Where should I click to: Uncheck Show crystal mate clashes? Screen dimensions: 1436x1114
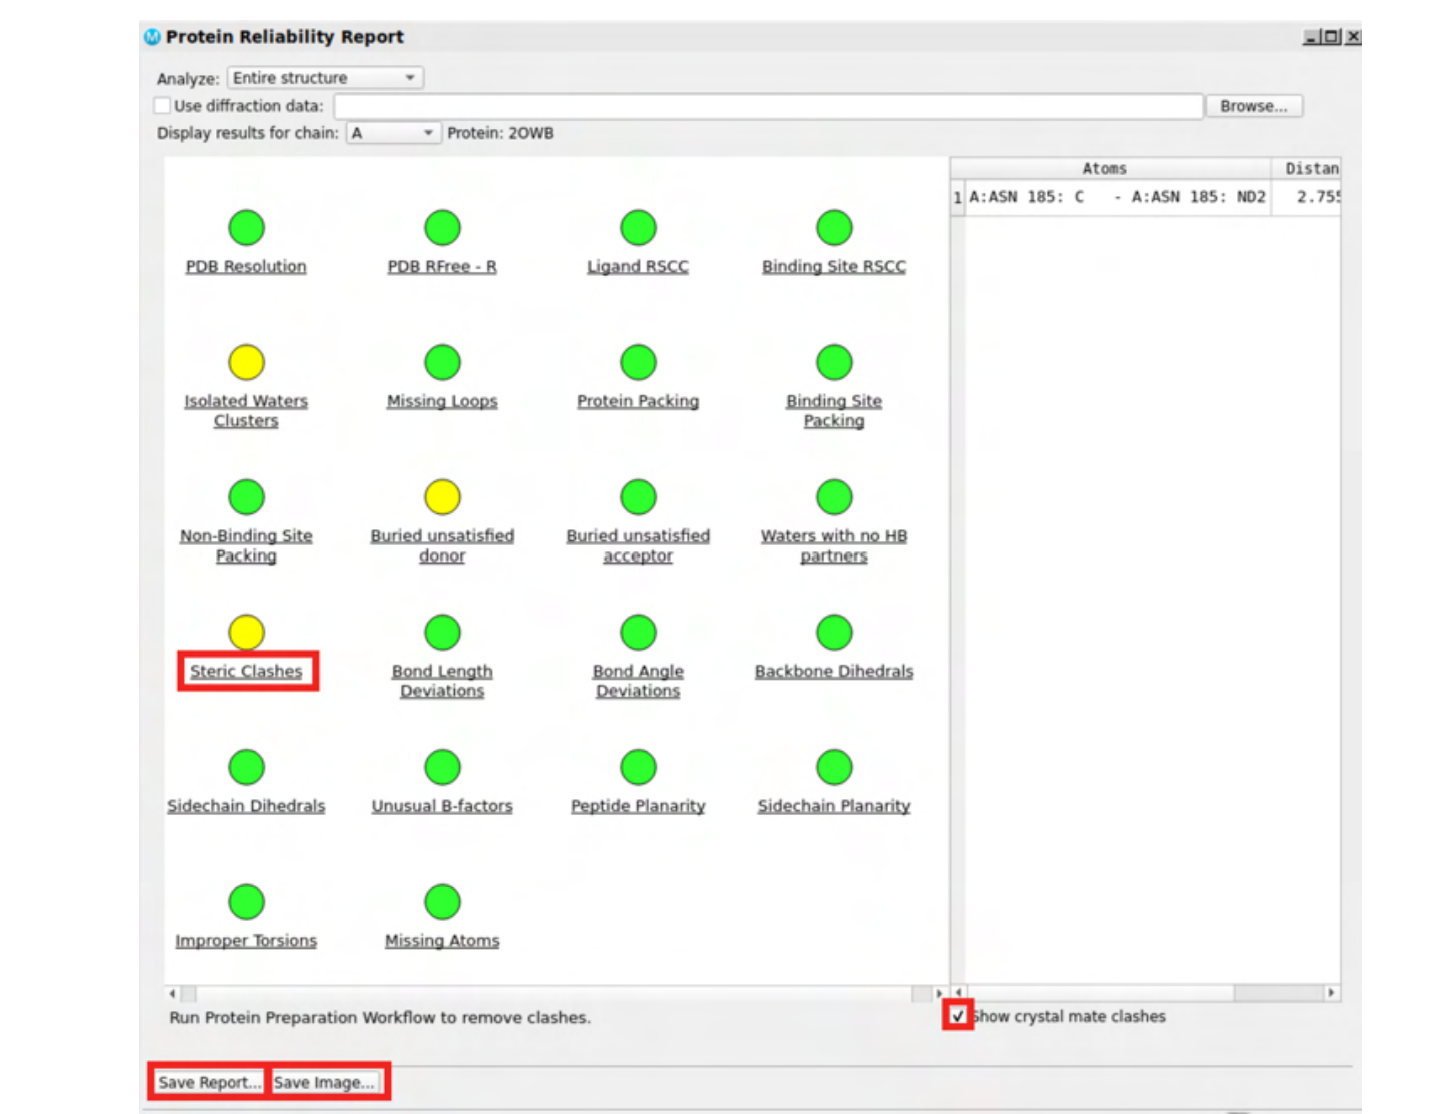pos(958,1016)
